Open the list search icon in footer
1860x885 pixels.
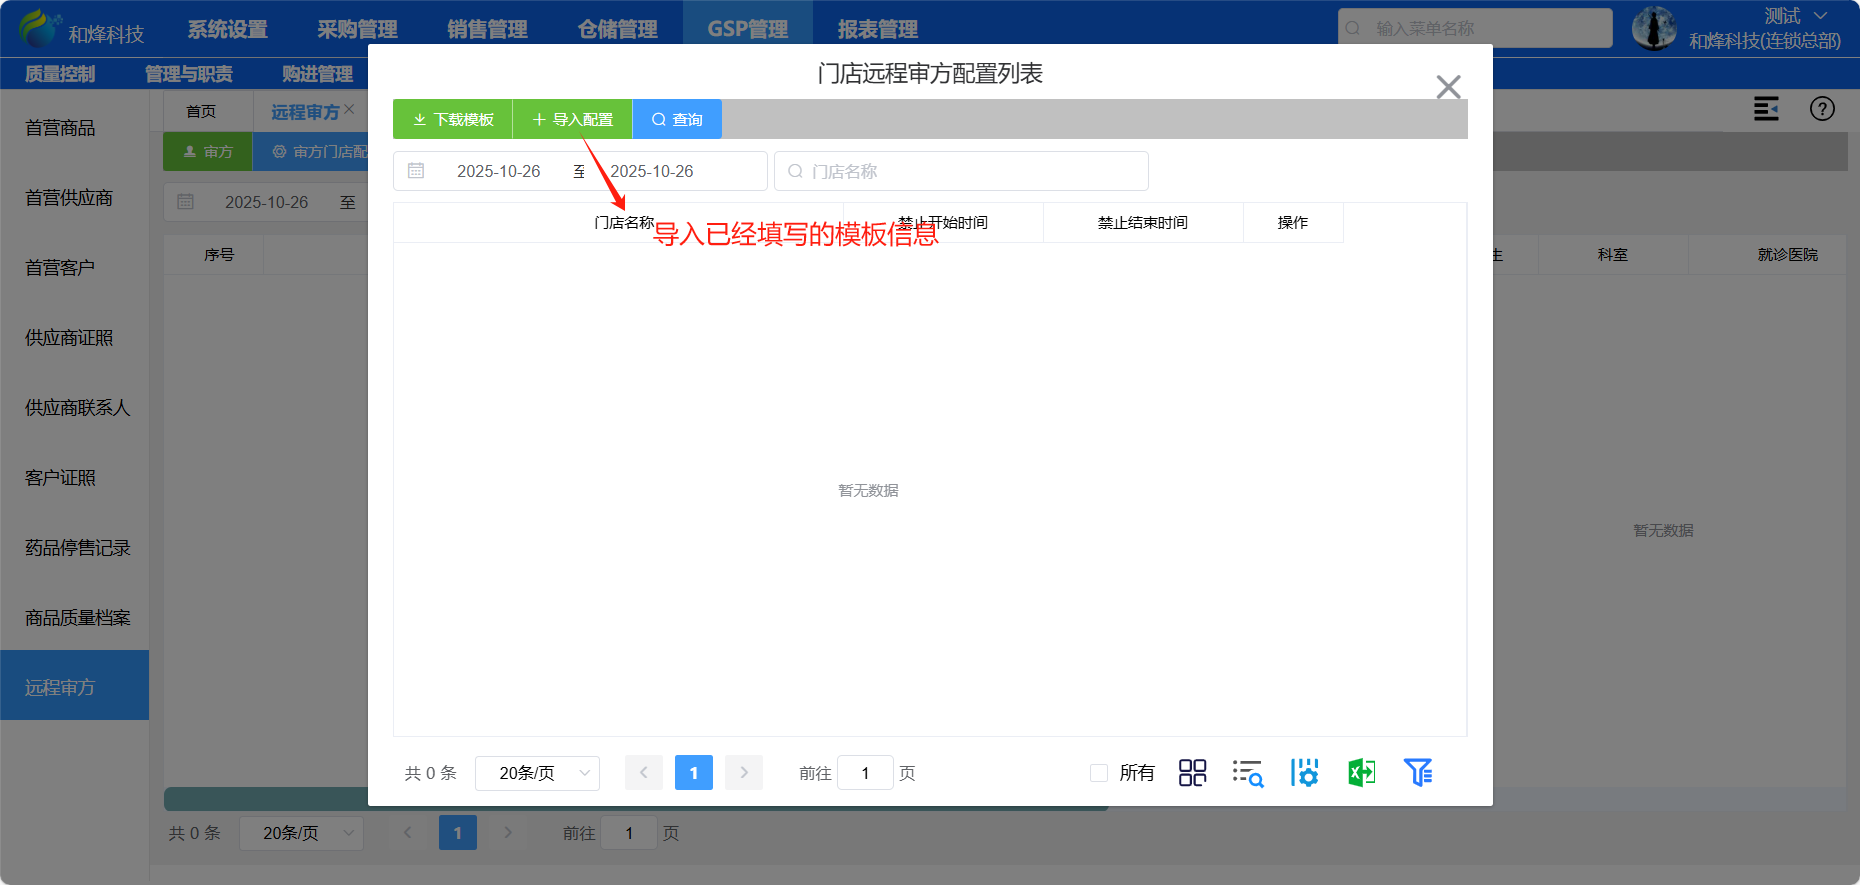tap(1247, 772)
